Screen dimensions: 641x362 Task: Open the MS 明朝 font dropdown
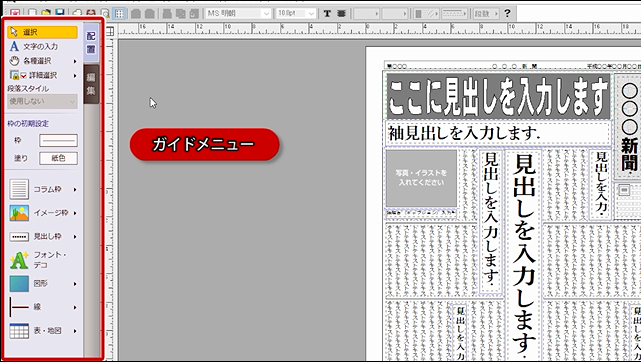tap(238, 13)
